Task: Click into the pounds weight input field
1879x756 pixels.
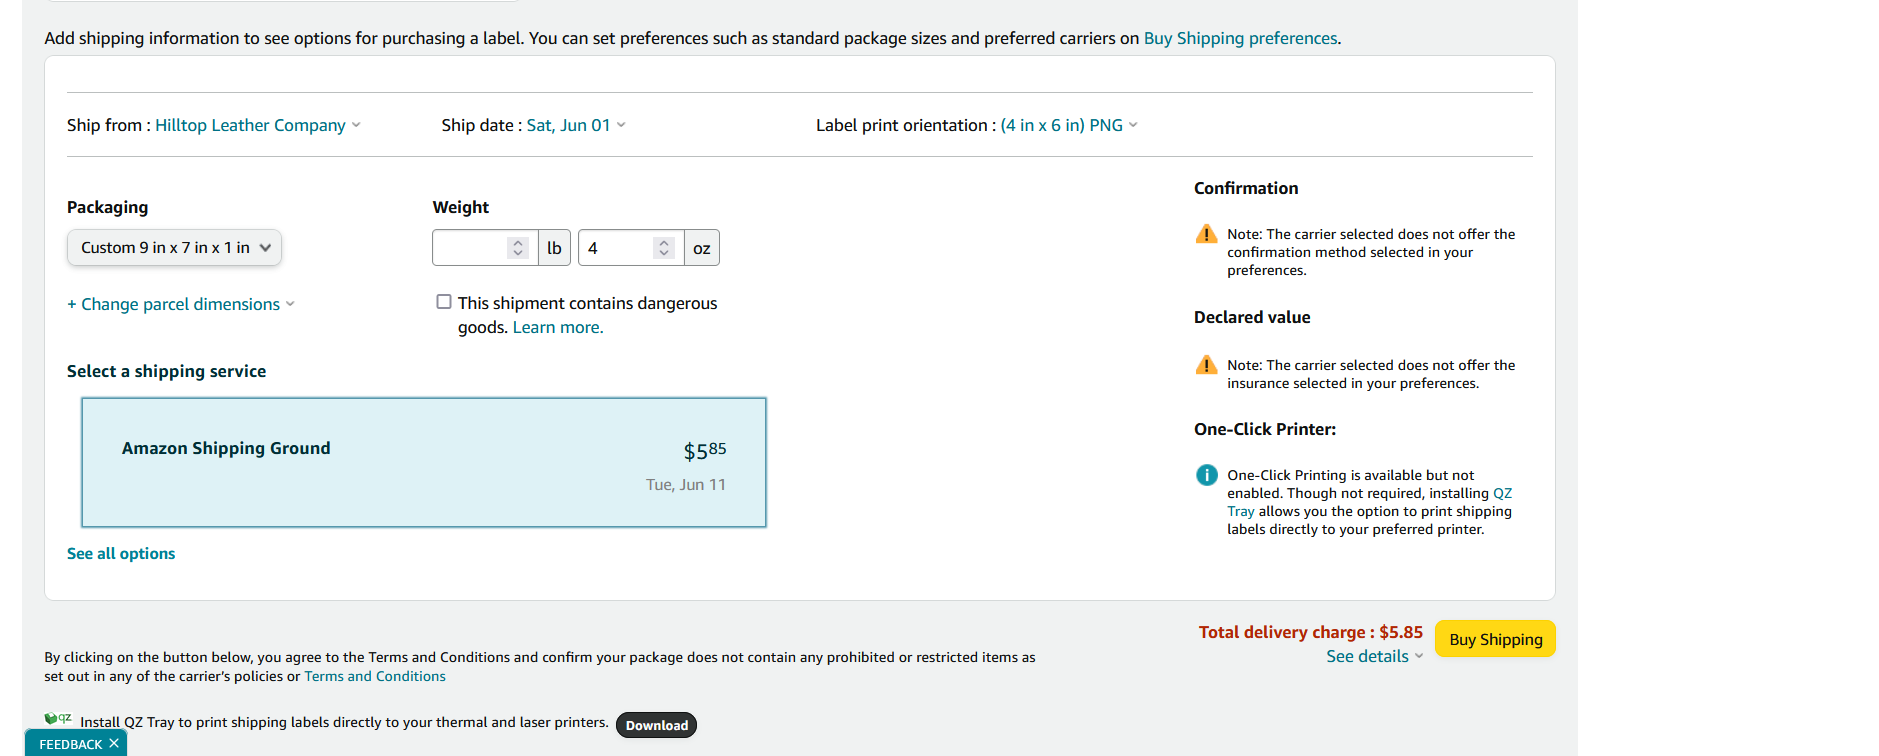Action: click(x=470, y=248)
